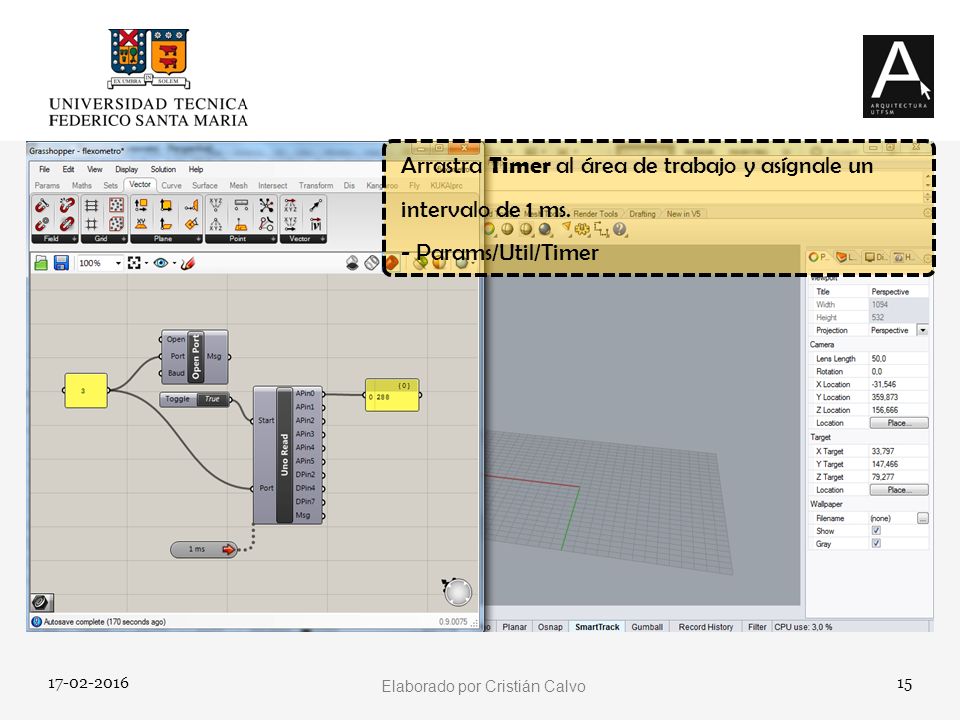Open the Solution menu
Viewport: 960px width, 720px height.
pyautogui.click(x=163, y=170)
